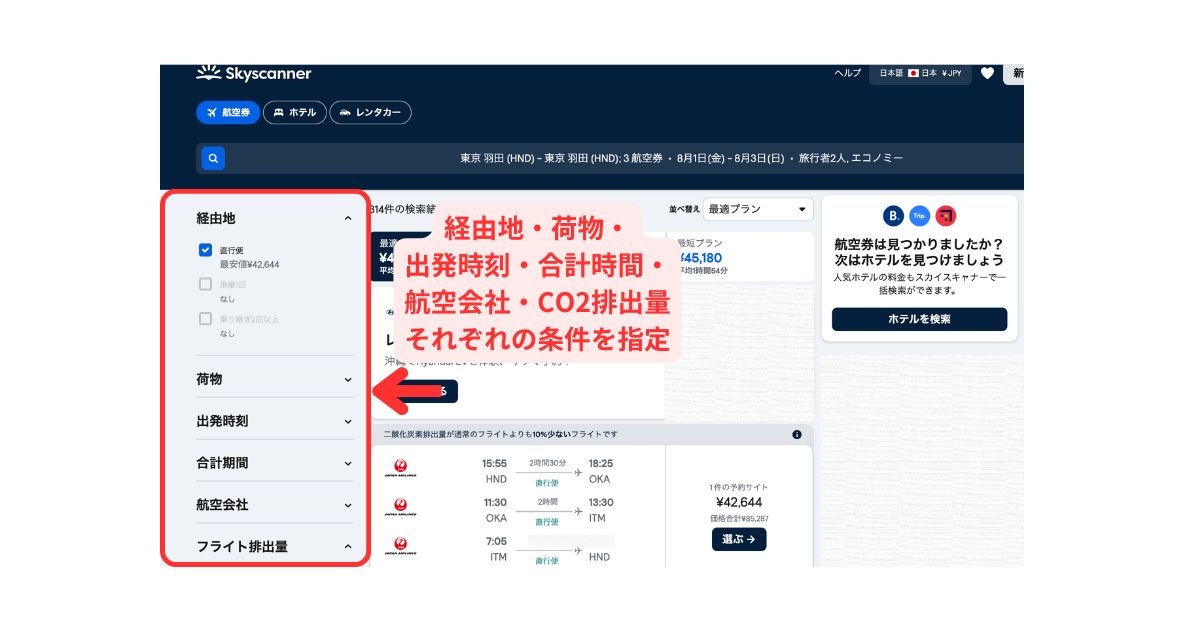Edit the search summary 東京 羽田 (HND) bar
This screenshot has height=630, width=1200.
point(610,158)
